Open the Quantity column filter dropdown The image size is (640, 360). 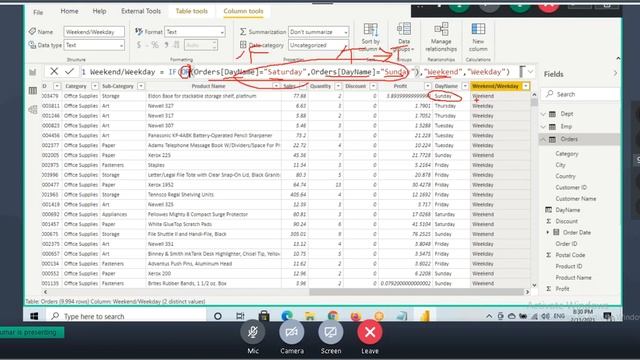338,86
